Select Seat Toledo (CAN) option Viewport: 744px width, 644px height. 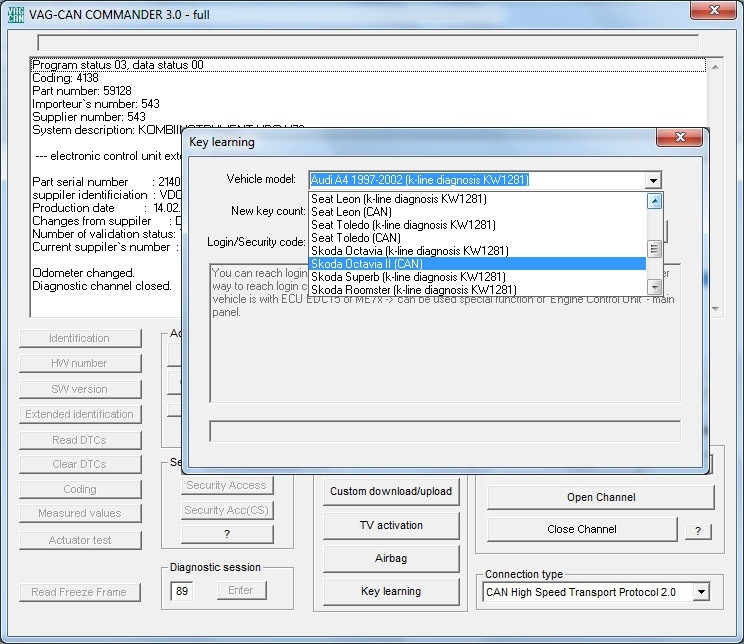pos(355,238)
